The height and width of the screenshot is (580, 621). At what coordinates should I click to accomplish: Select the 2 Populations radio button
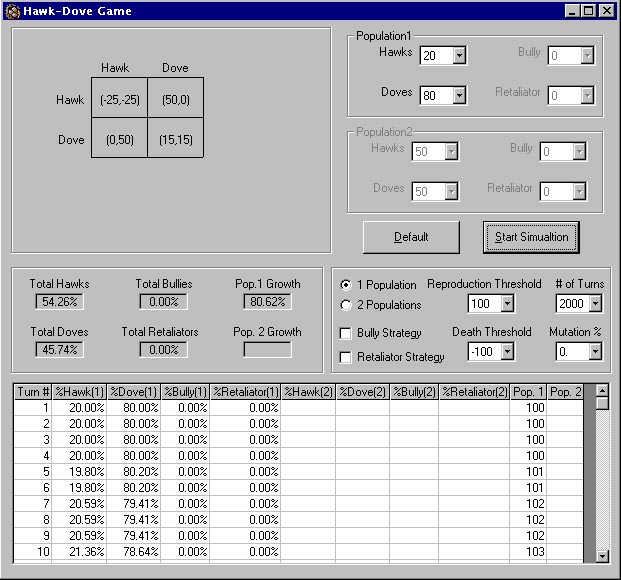(x=346, y=305)
